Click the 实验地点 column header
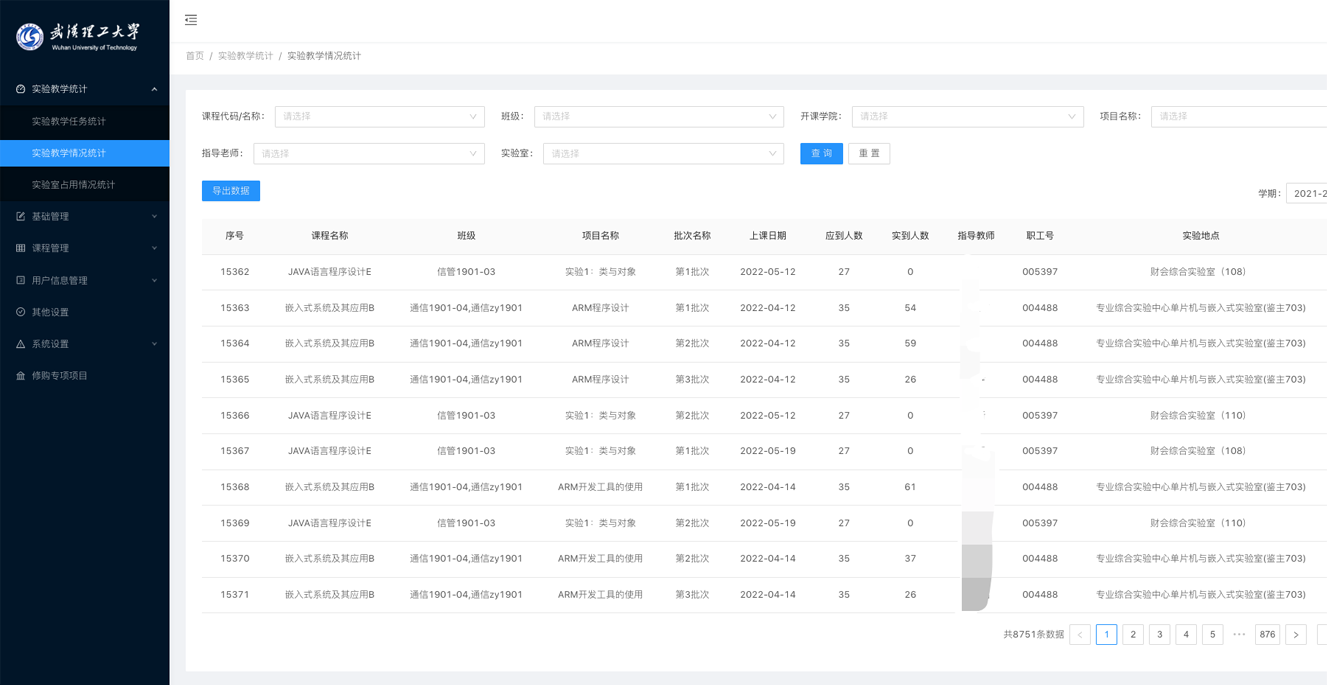Viewport: 1327px width, 685px height. [x=1201, y=236]
